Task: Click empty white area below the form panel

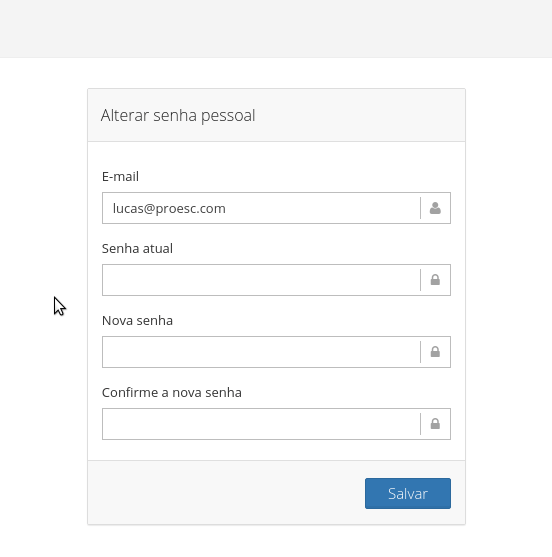Action: click(x=276, y=542)
